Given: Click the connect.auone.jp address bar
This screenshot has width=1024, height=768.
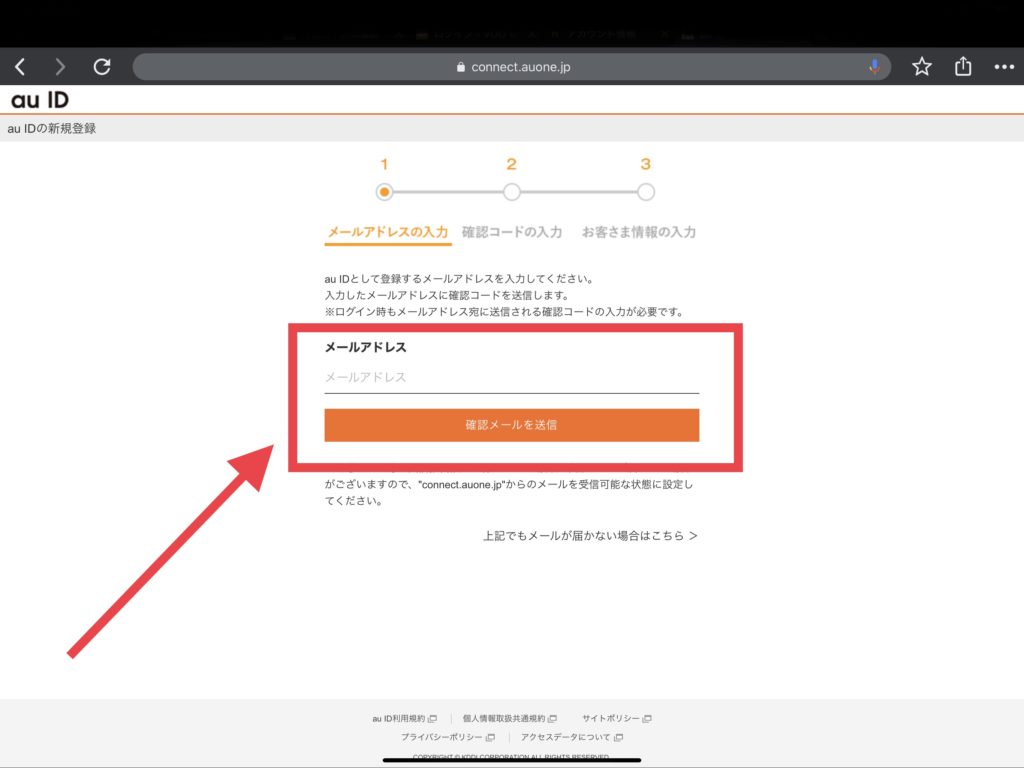Looking at the screenshot, I should pyautogui.click(x=511, y=67).
